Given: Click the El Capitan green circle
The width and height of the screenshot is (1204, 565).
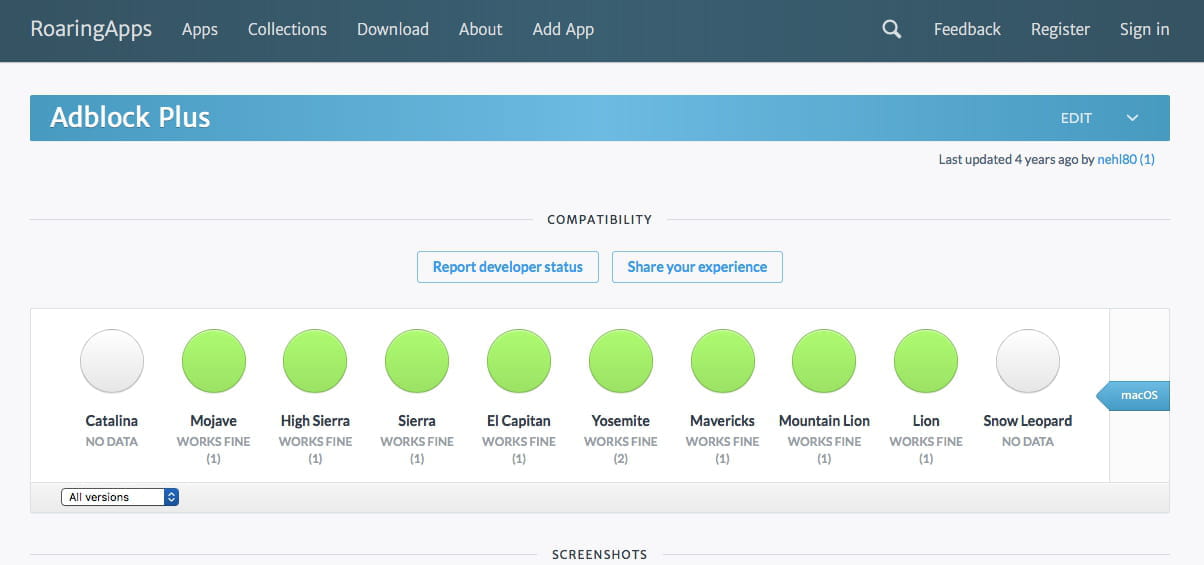Looking at the screenshot, I should 519,361.
